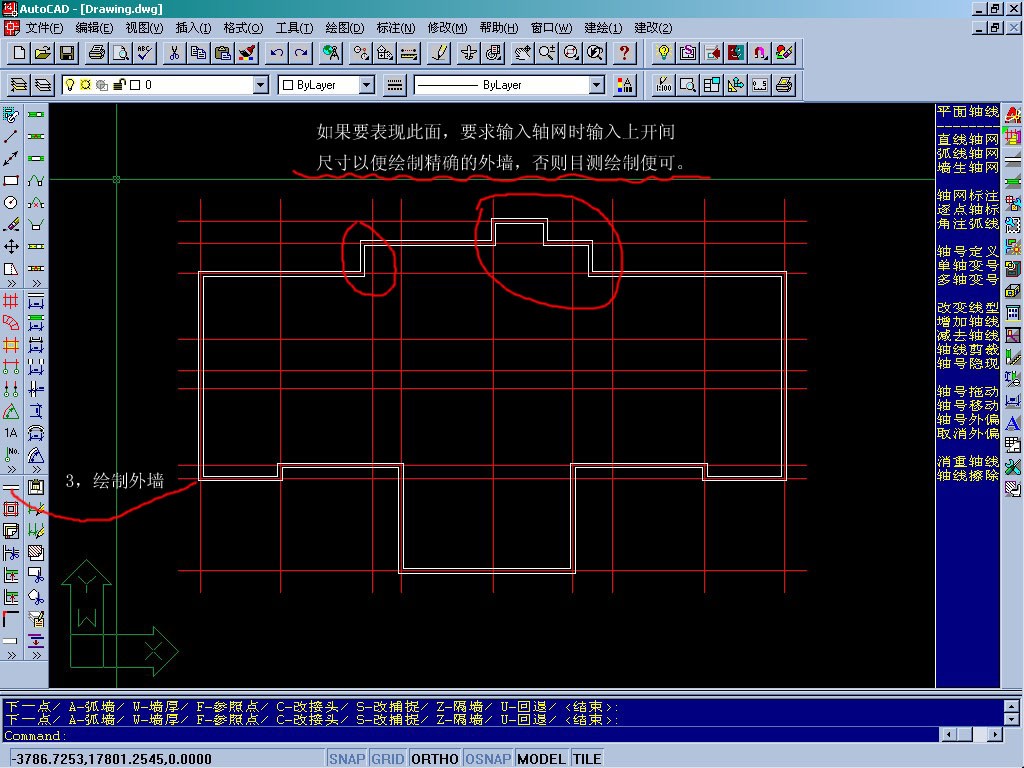Select 增加轴线 in side menu

(968, 321)
